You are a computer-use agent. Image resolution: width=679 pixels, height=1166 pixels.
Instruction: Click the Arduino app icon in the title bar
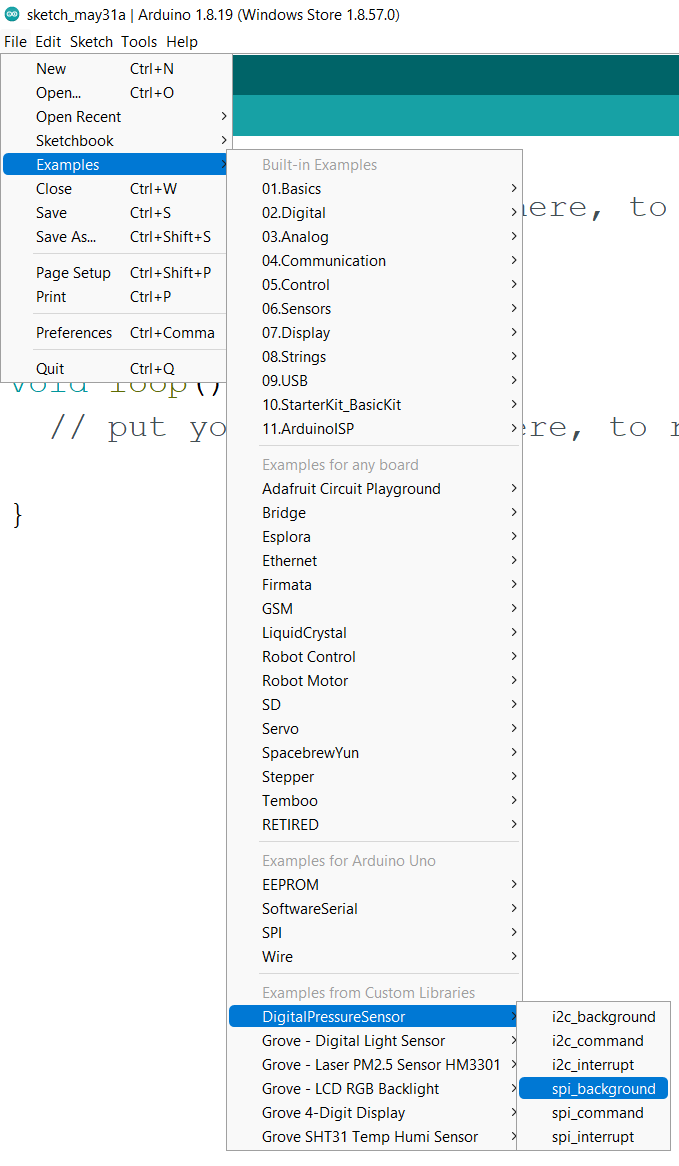pos(12,14)
